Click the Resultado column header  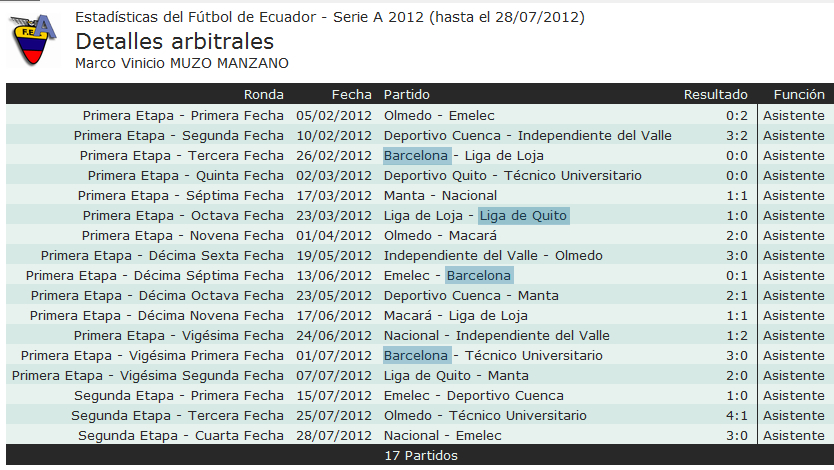pos(715,95)
